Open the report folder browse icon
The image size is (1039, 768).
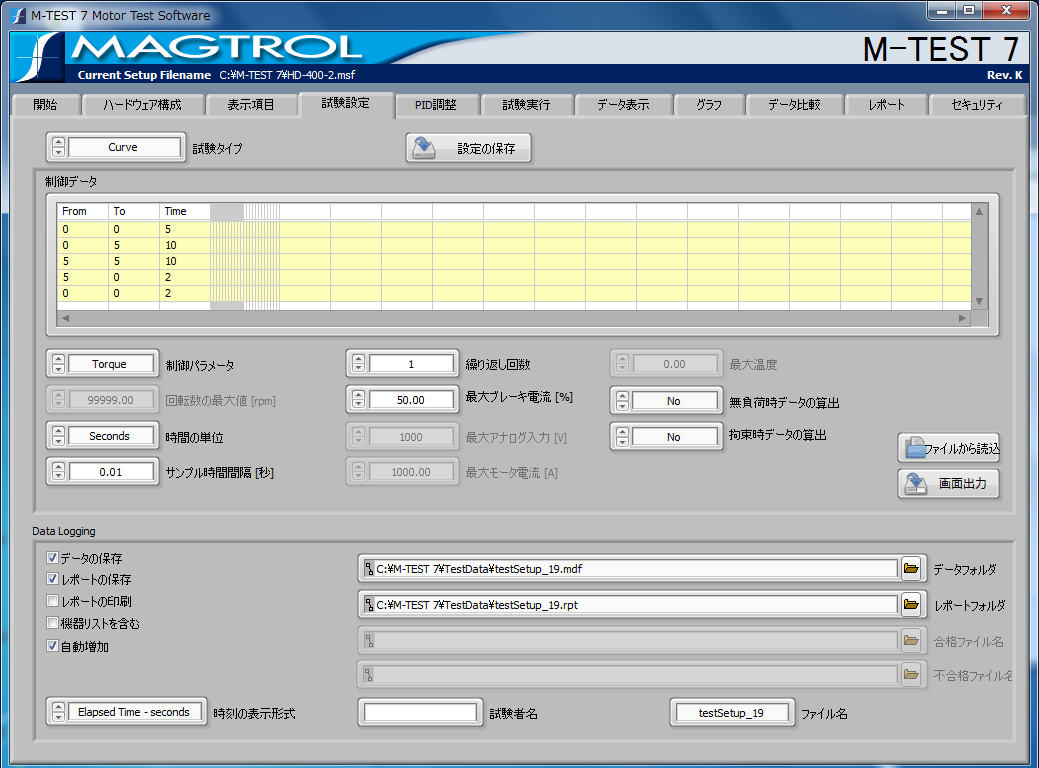click(911, 604)
